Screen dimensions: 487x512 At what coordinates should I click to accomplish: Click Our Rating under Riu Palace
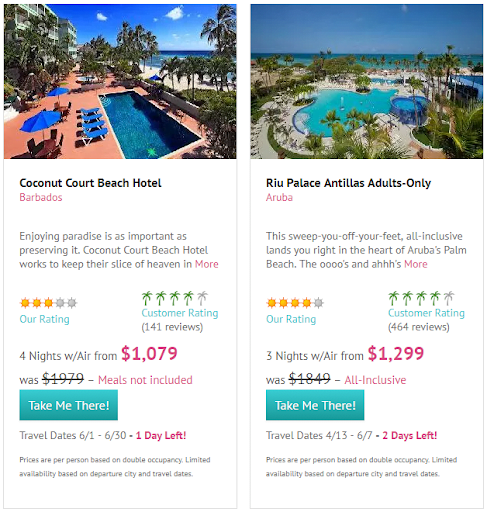point(291,319)
